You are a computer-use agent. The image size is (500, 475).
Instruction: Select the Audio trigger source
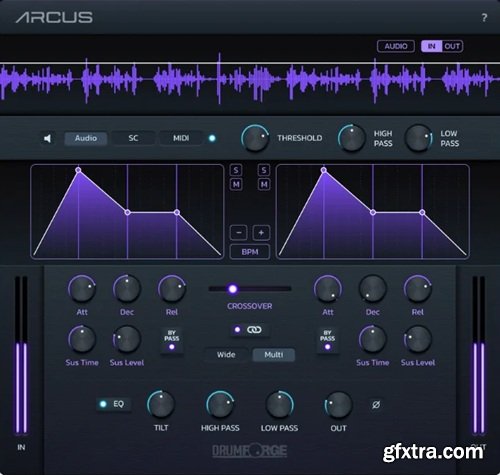point(86,138)
